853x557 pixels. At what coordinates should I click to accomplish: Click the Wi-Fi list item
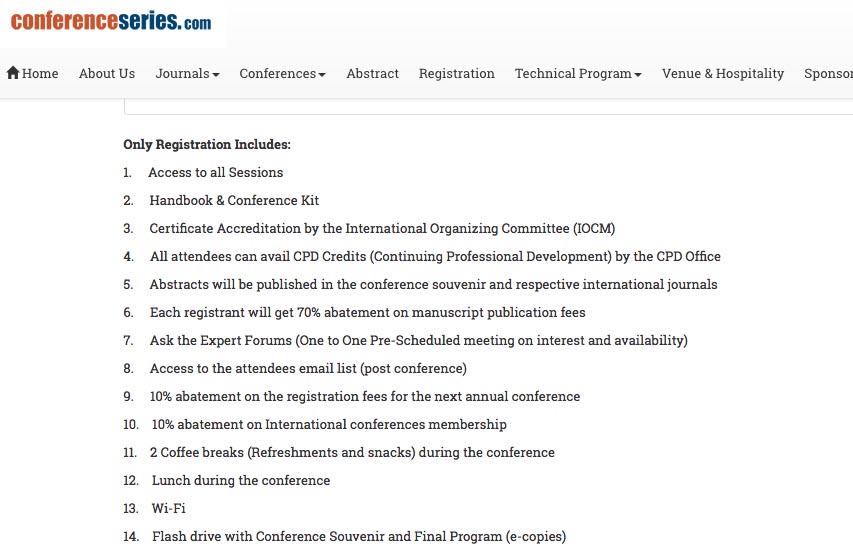point(168,508)
